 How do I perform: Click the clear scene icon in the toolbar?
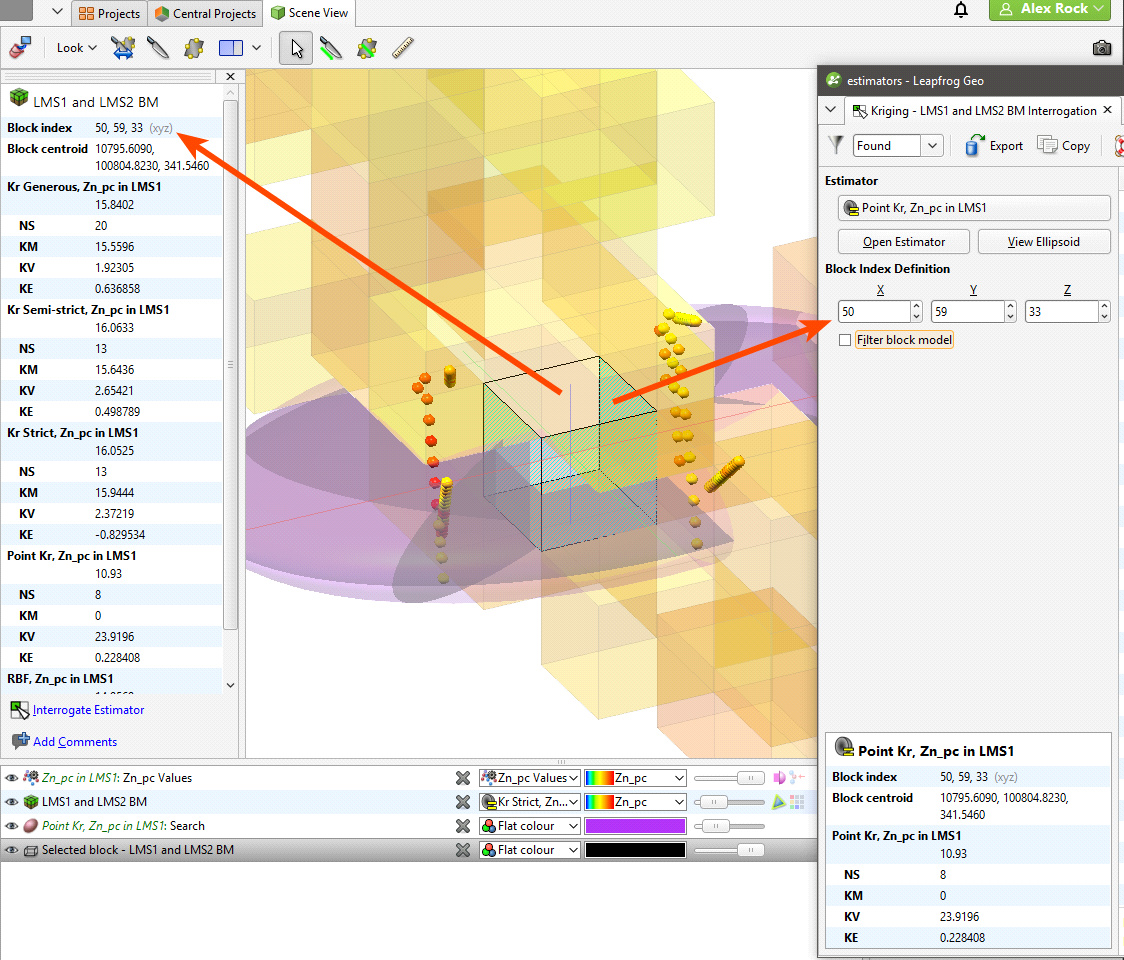[x=21, y=48]
